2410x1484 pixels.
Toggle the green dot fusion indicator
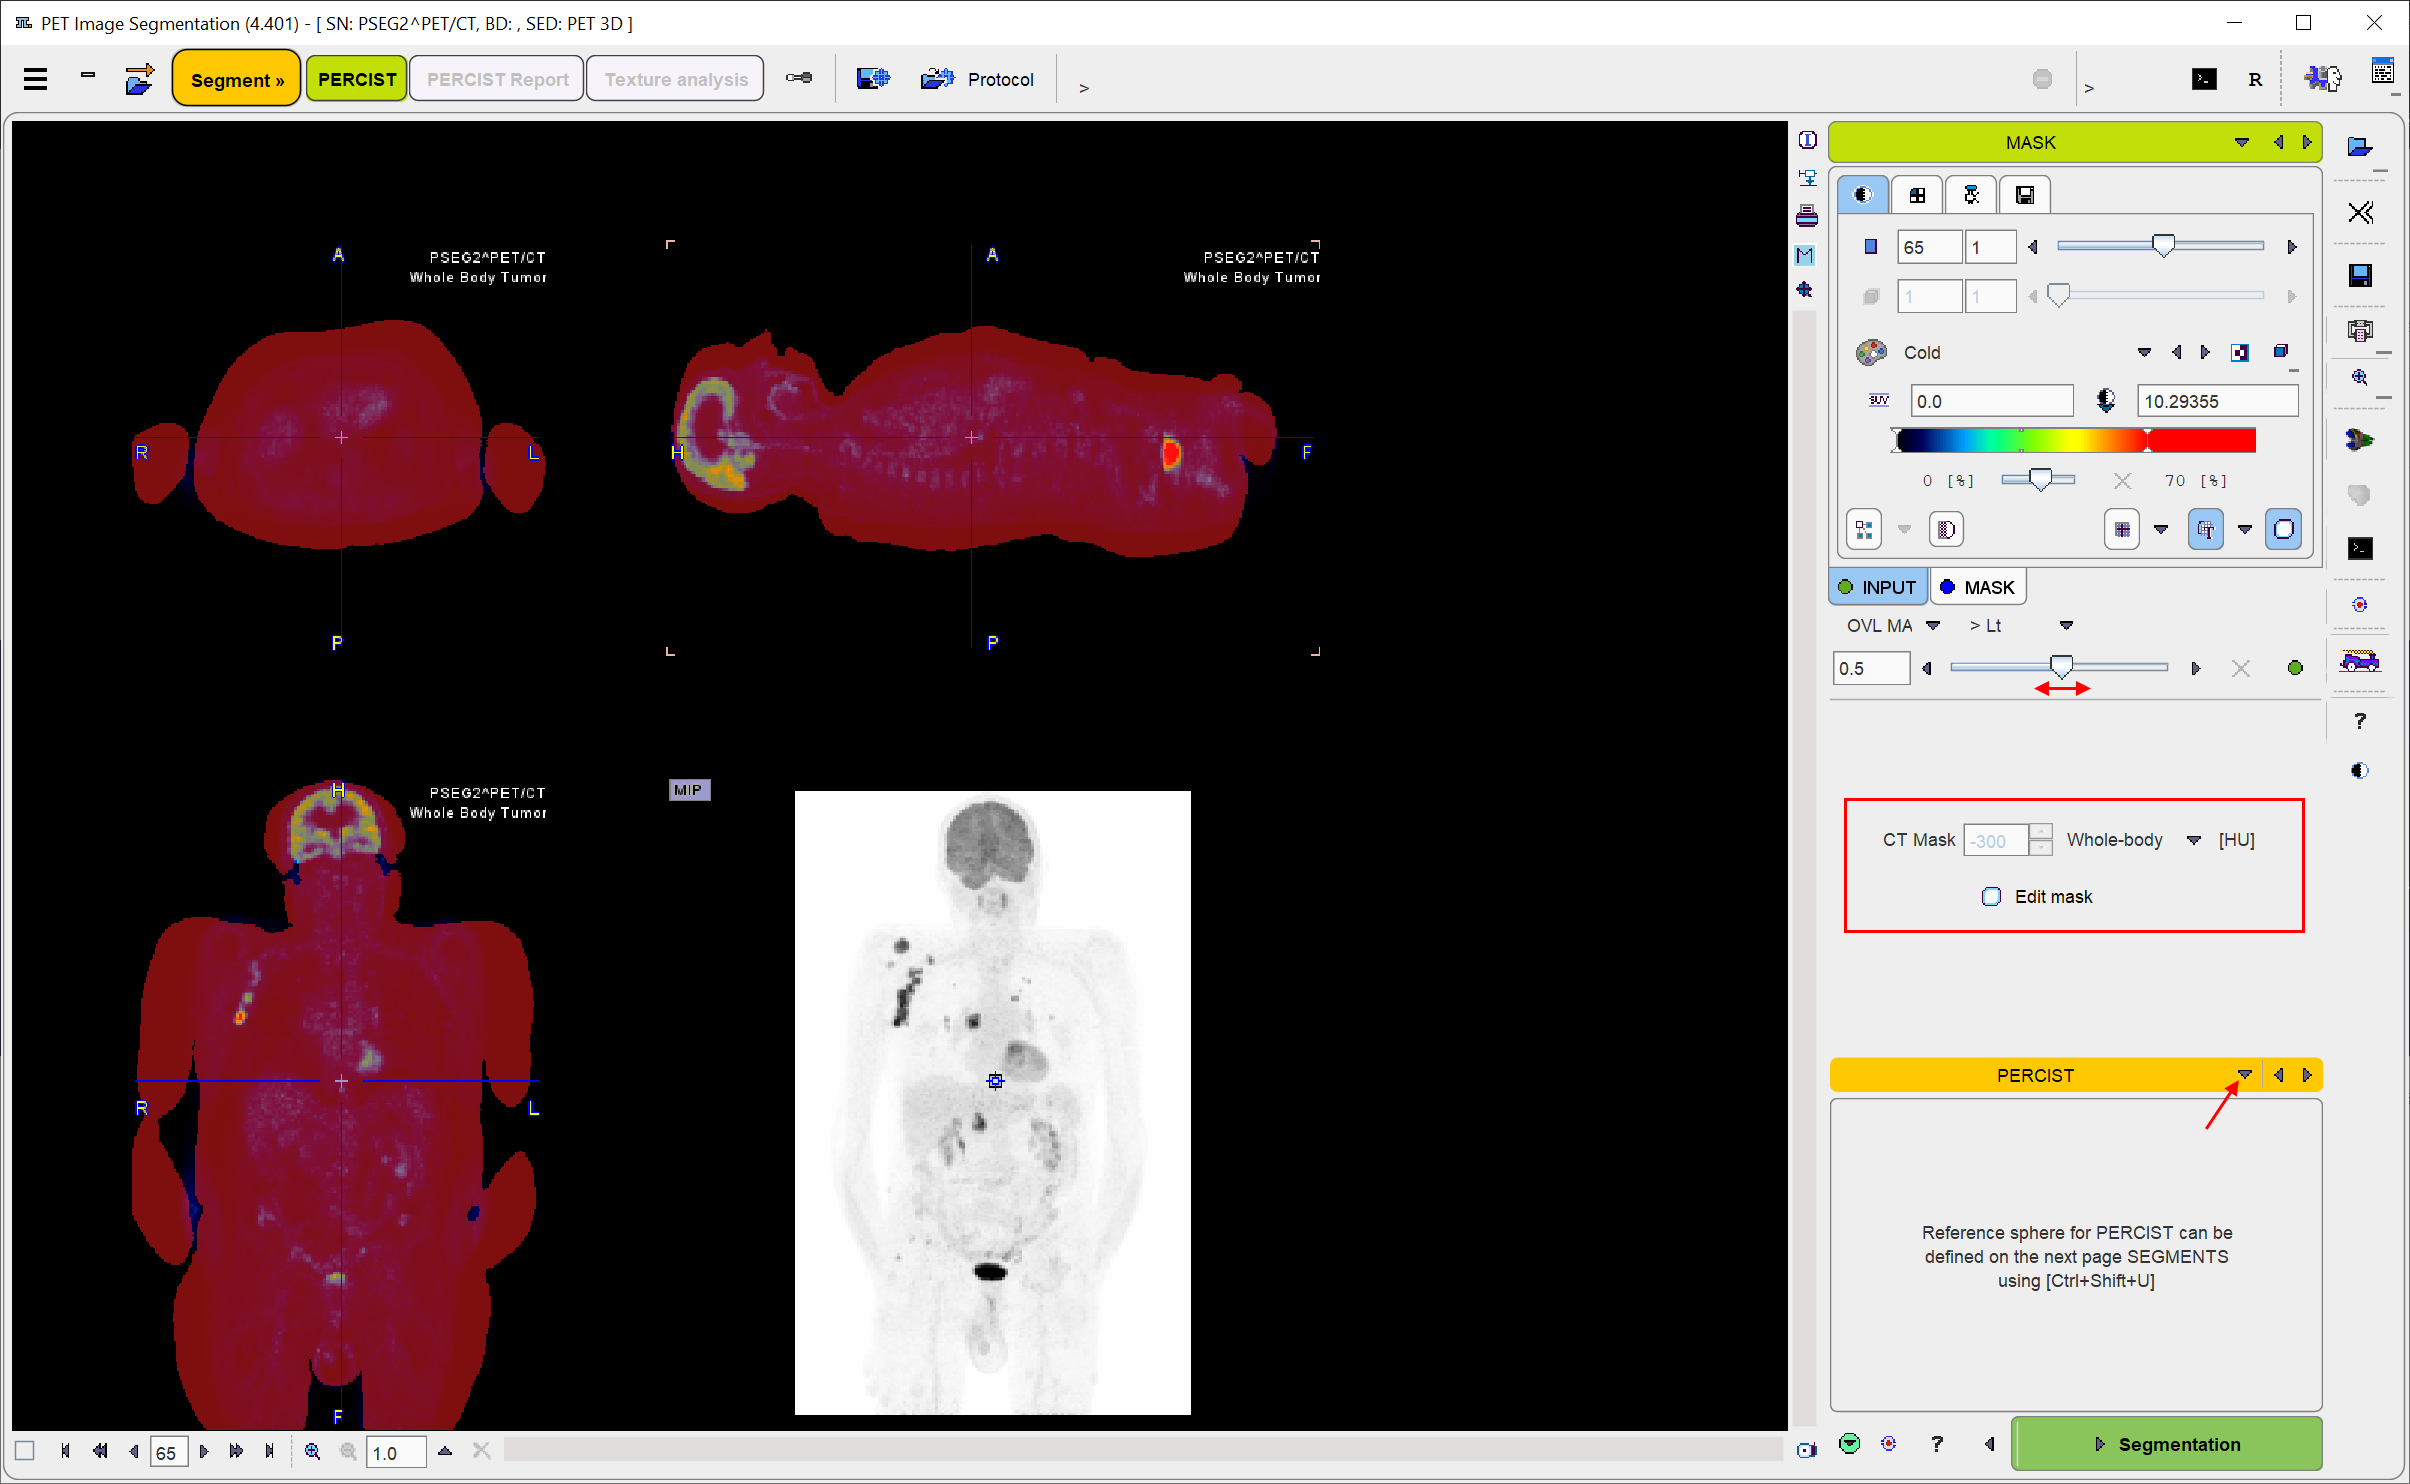pyautogui.click(x=2295, y=668)
